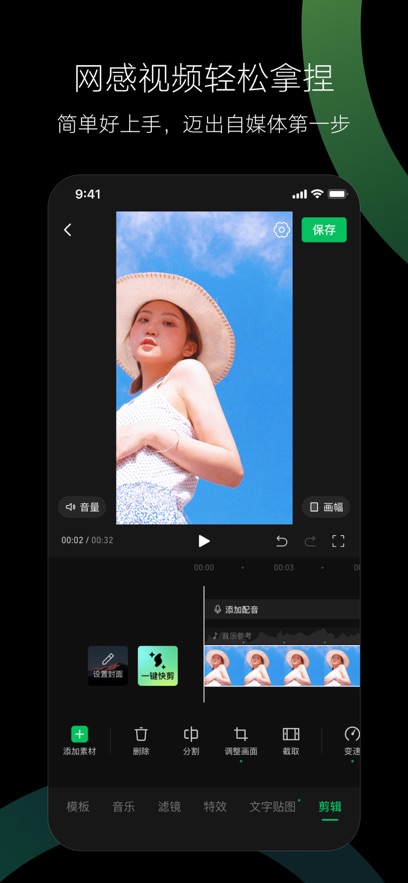408x883 pixels.
Task: Tap 添加配音 voiceover track
Action: (283, 609)
